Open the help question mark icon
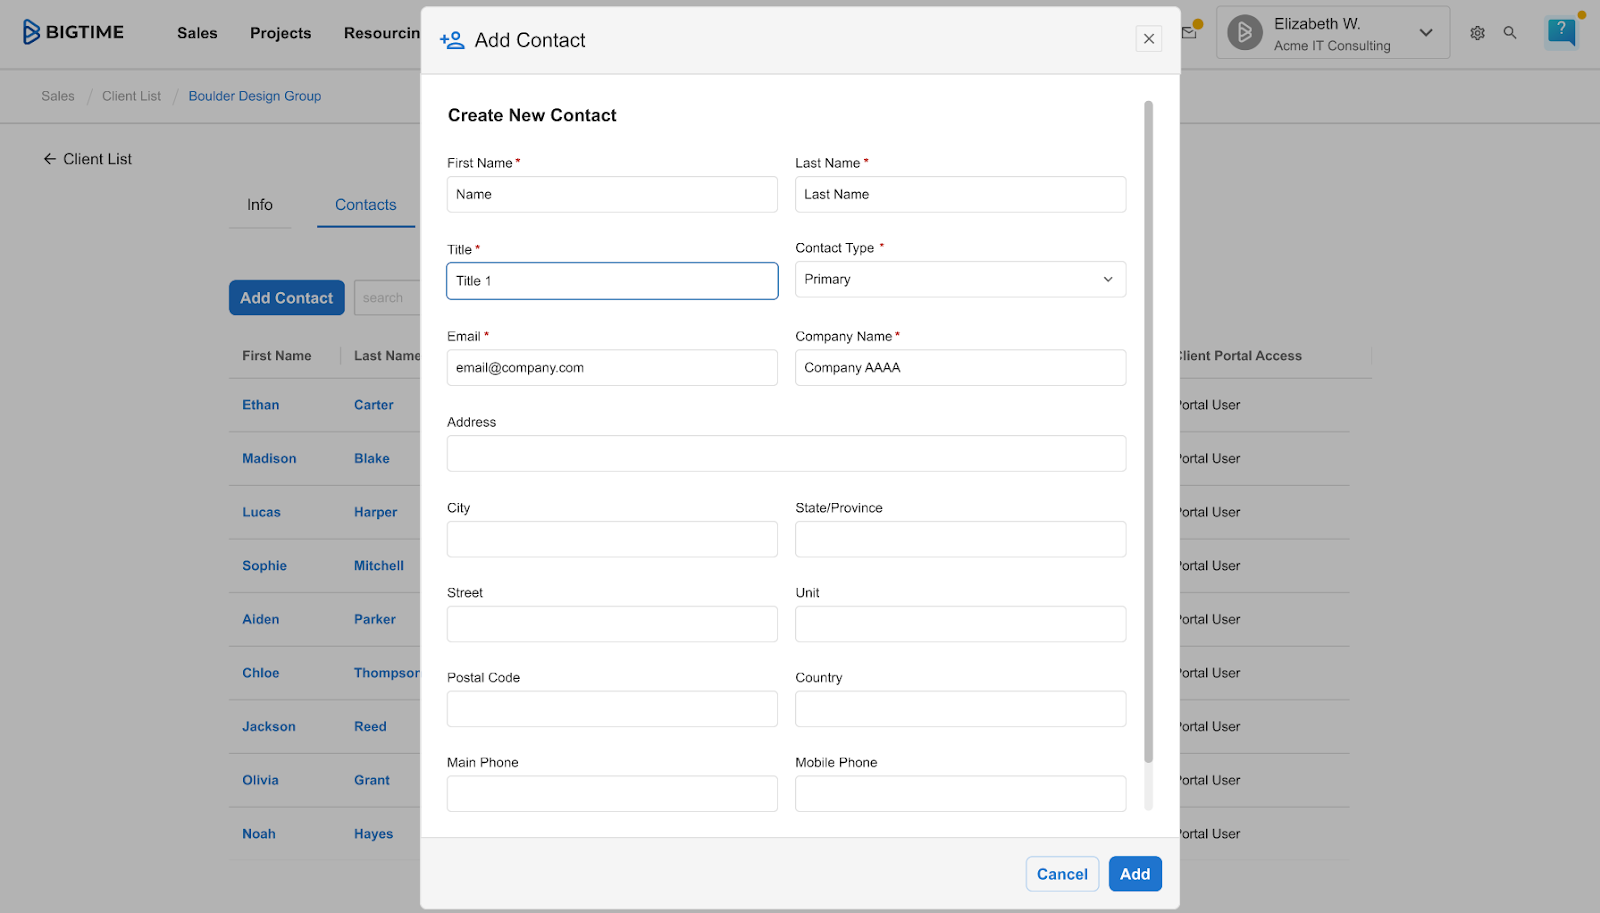Screen dimensions: 1600x913 click(1560, 31)
